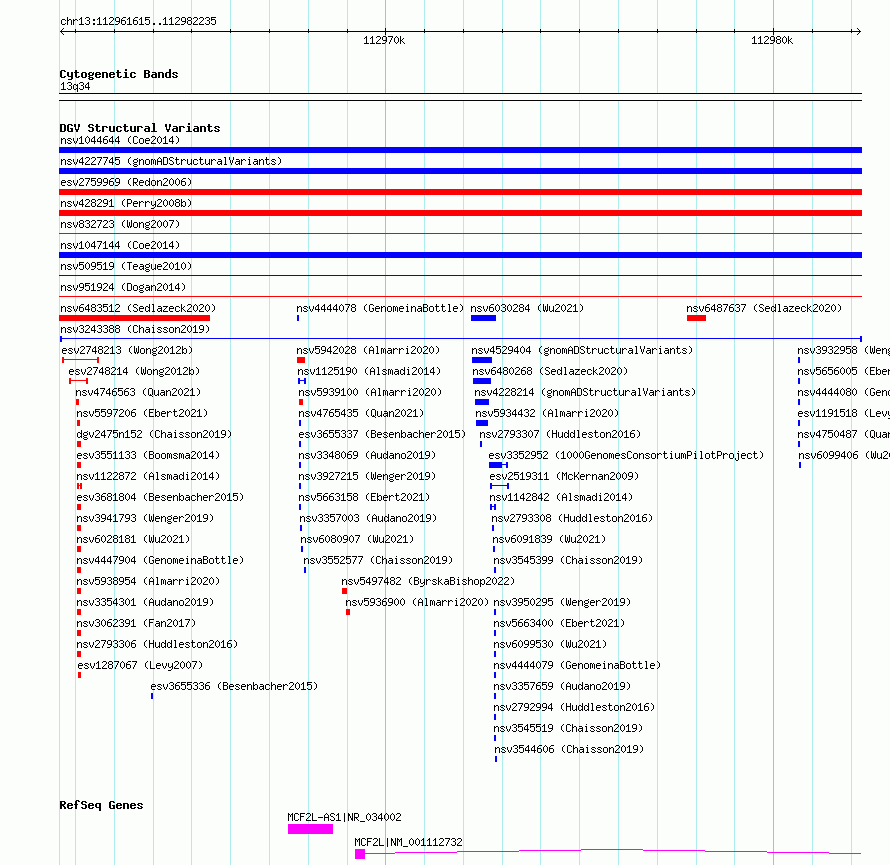
Task: Select dgv2475n152 (Chaisson2019) entry
Action: (x=154, y=434)
